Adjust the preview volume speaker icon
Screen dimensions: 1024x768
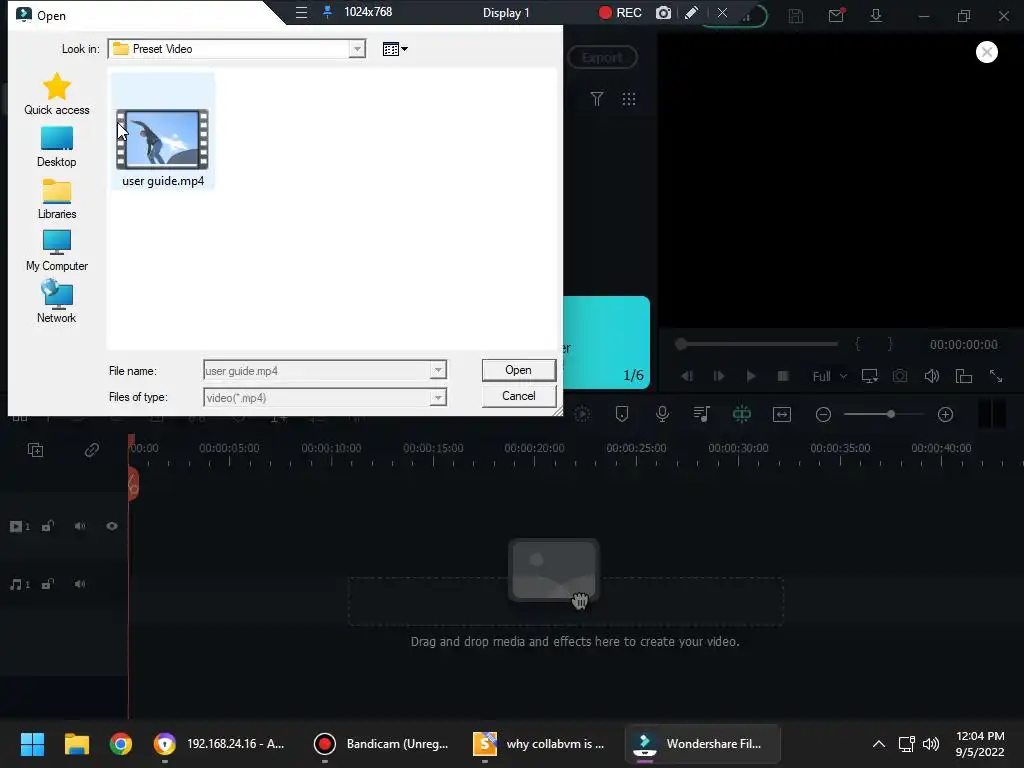932,376
